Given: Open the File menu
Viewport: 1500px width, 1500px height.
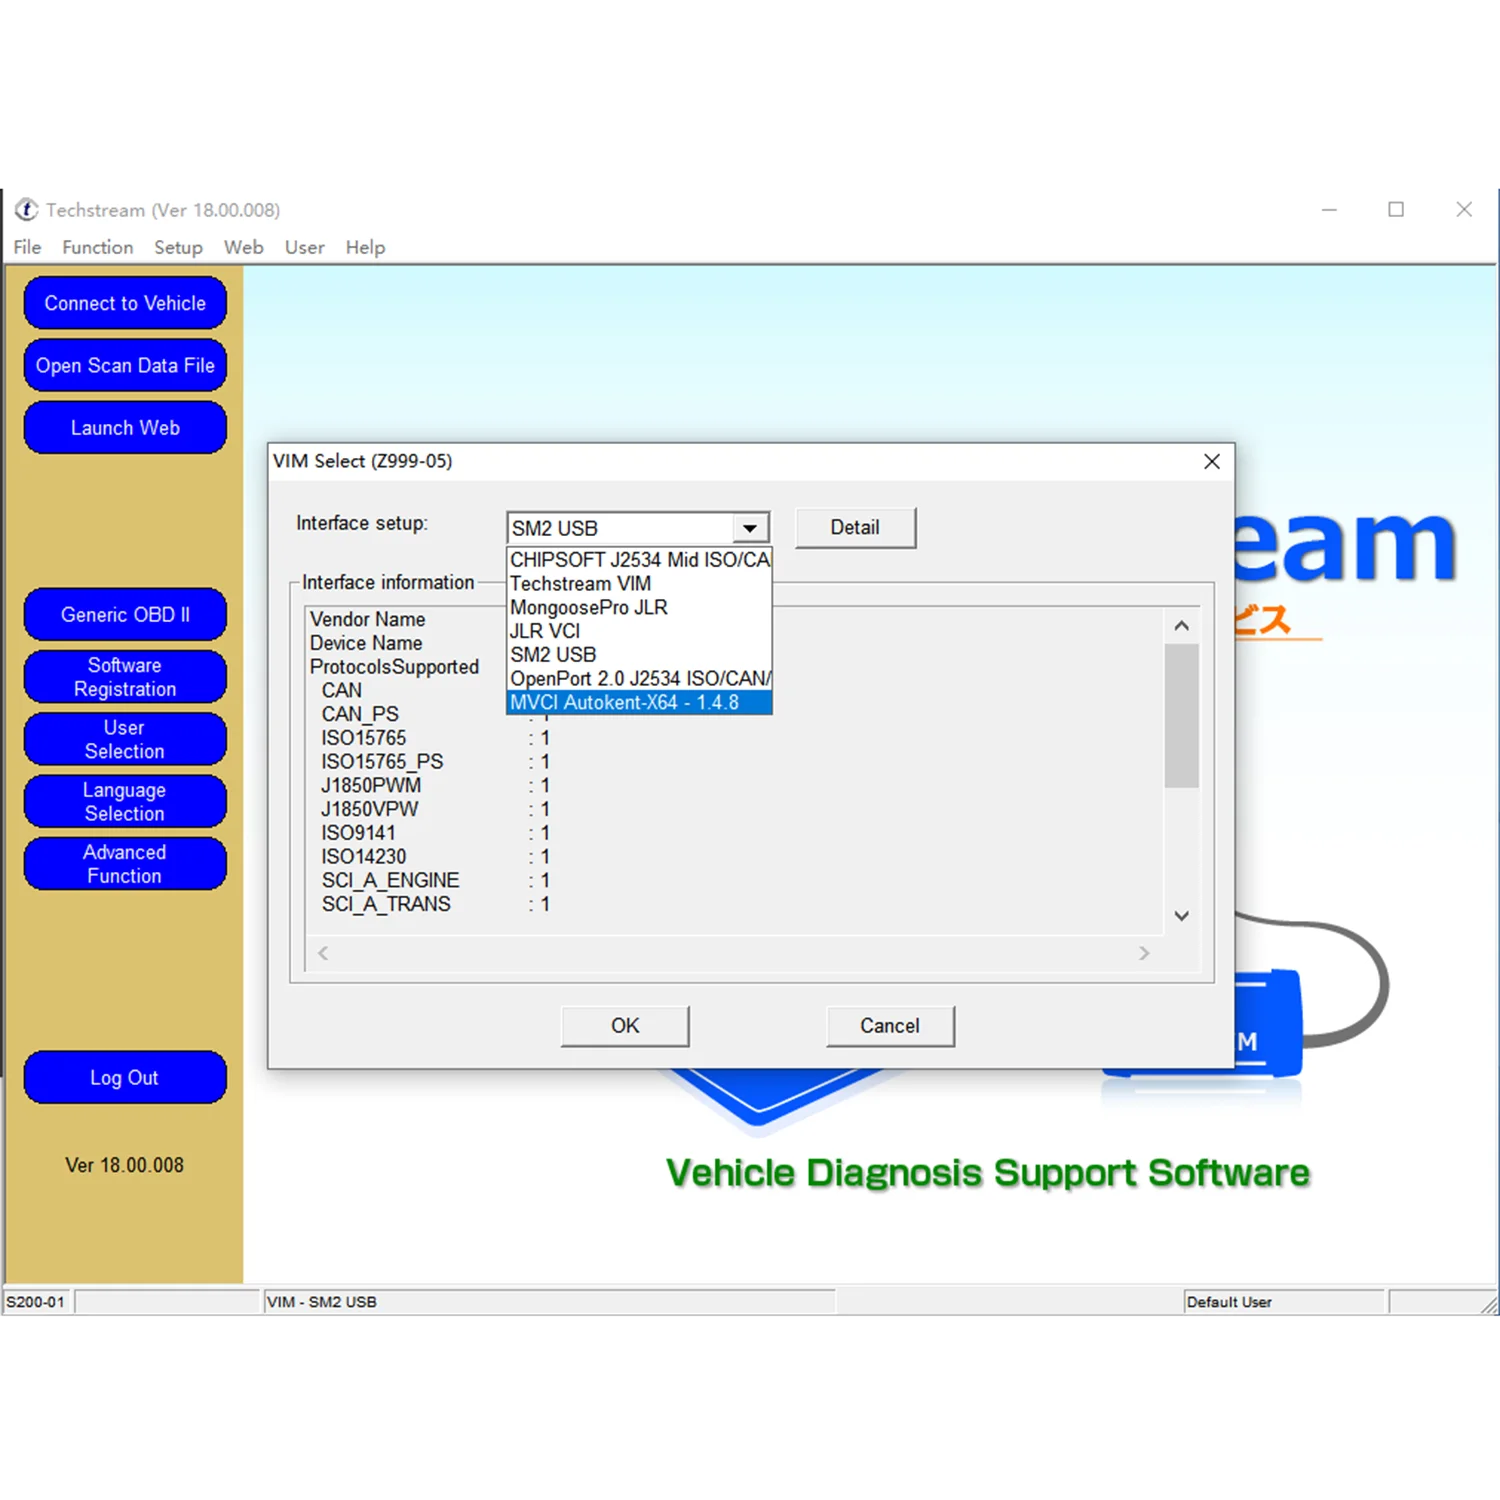Looking at the screenshot, I should coord(27,247).
